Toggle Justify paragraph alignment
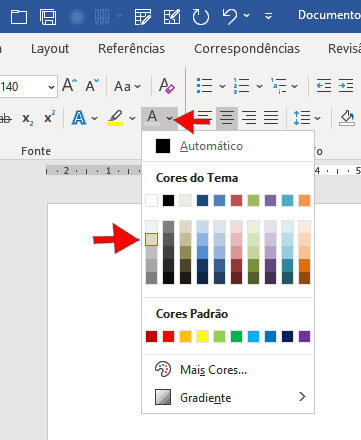This screenshot has height=440, width=361. coord(271,118)
